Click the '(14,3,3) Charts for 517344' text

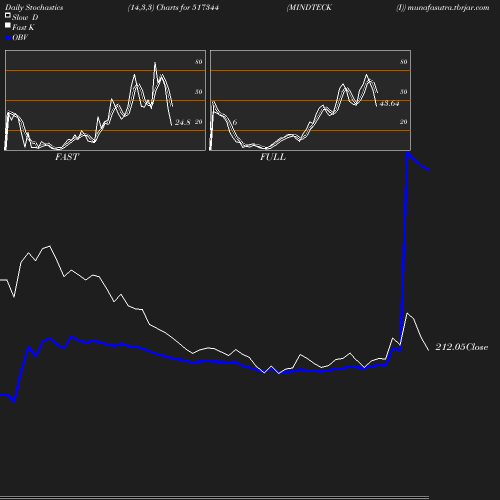point(173,8)
